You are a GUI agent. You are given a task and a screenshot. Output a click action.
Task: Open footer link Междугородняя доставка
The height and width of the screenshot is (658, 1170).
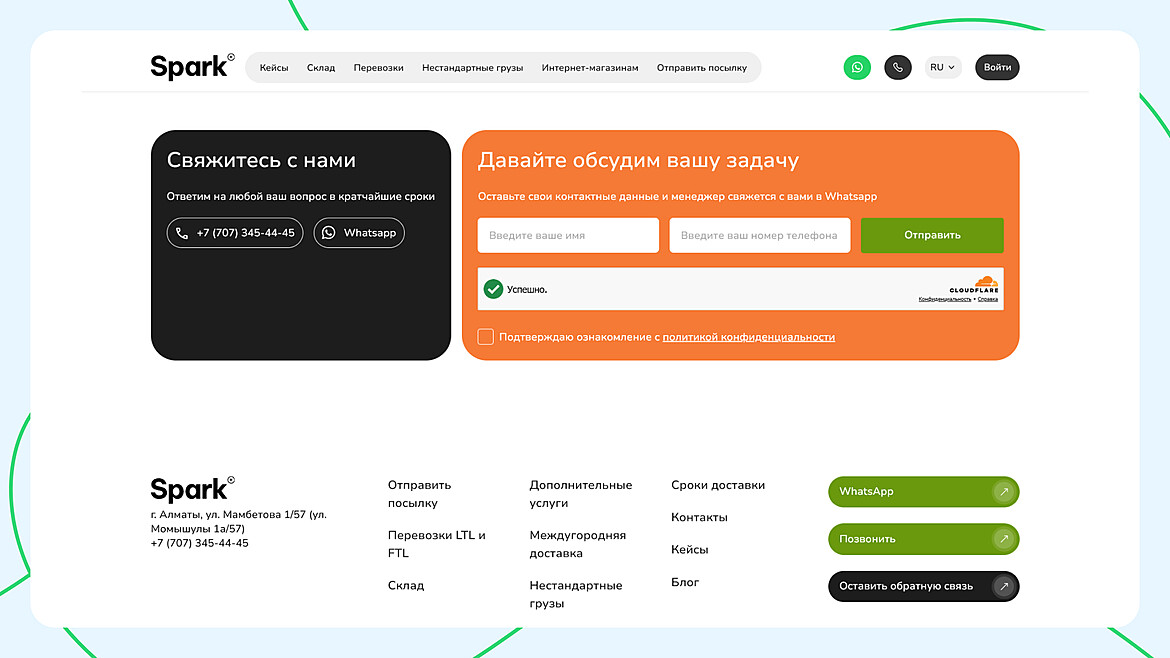pos(578,544)
